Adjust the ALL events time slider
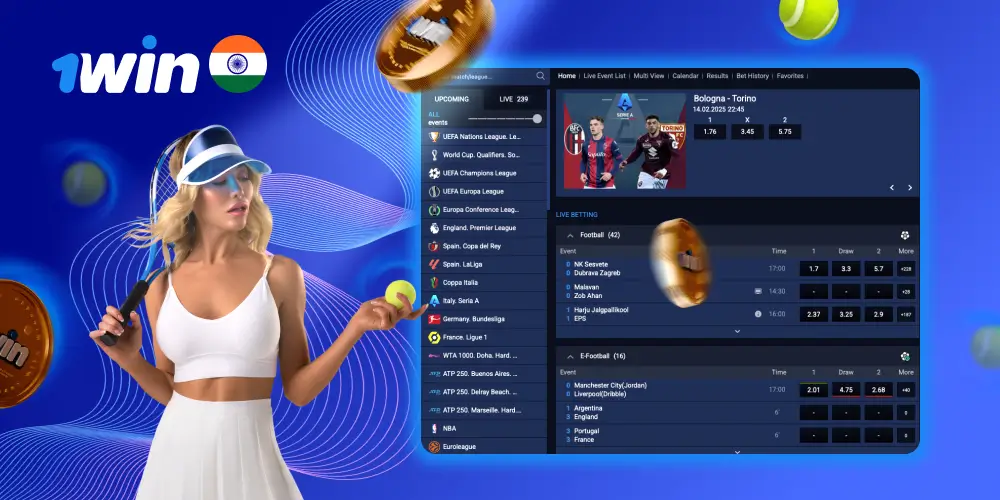The image size is (1000, 500). tap(537, 119)
